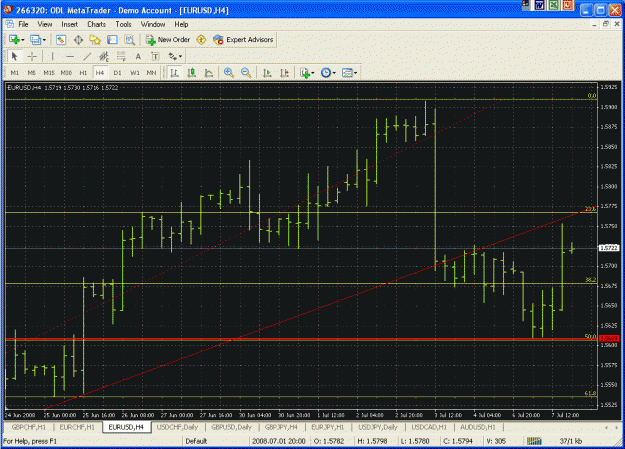Open the MetaEditor yellow diamond icon

coord(201,39)
